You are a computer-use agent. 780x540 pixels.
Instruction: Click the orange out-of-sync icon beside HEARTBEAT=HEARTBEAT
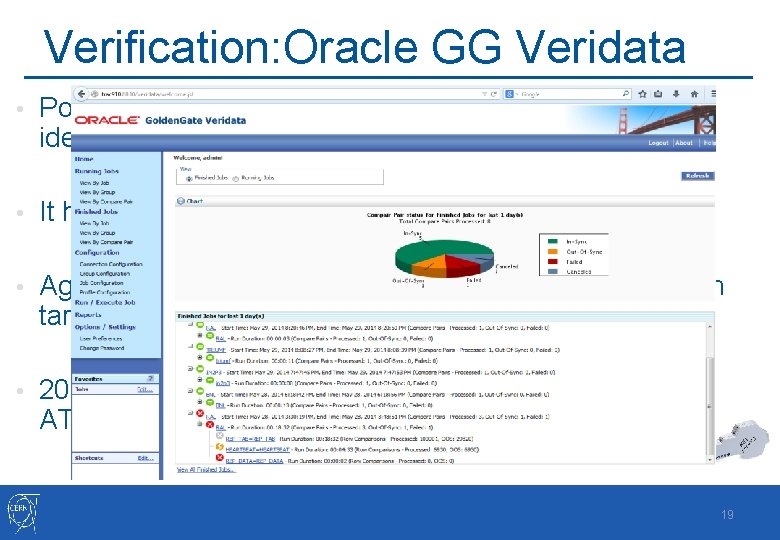coord(219,447)
